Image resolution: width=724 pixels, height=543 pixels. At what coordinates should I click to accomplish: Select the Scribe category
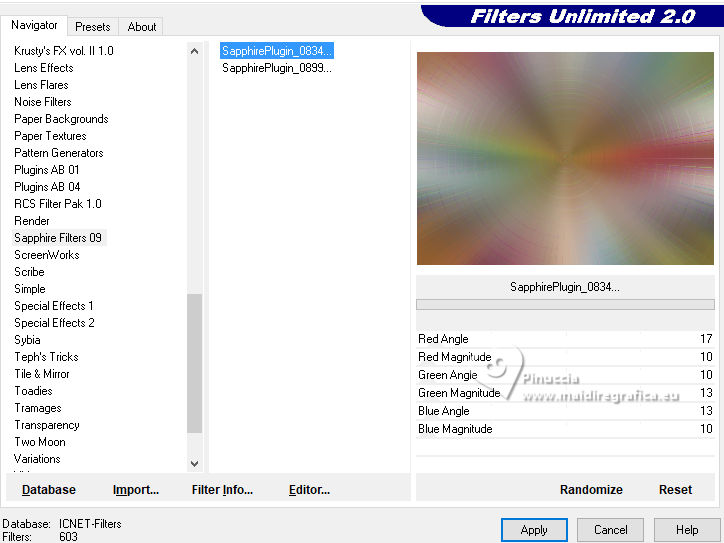coord(29,272)
